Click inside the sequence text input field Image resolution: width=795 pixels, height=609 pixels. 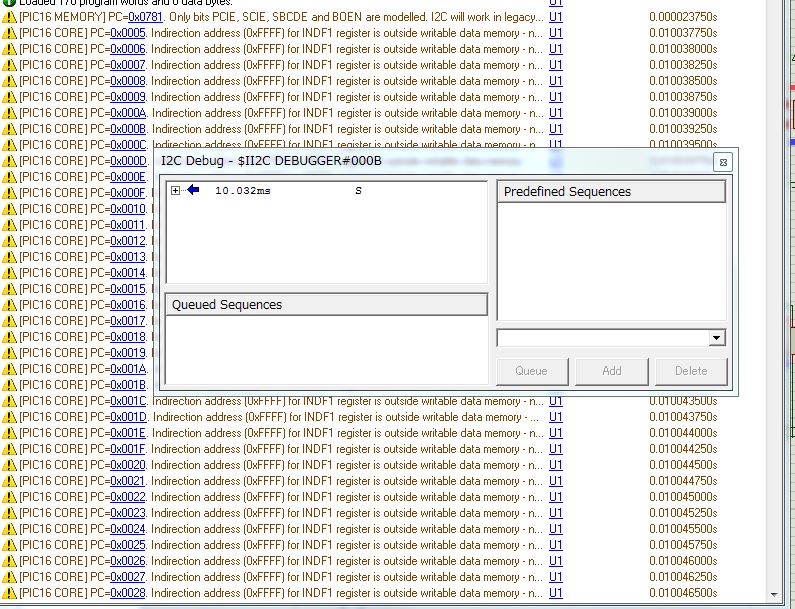[602, 338]
